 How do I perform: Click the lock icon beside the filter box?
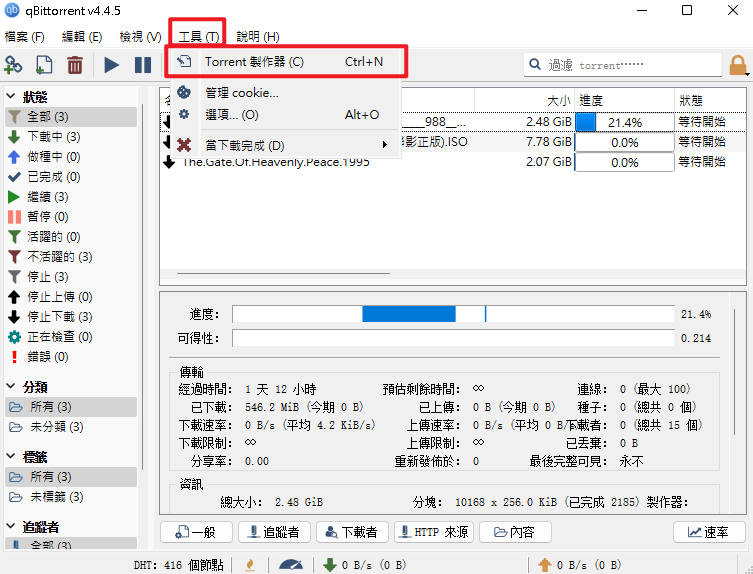(x=737, y=65)
